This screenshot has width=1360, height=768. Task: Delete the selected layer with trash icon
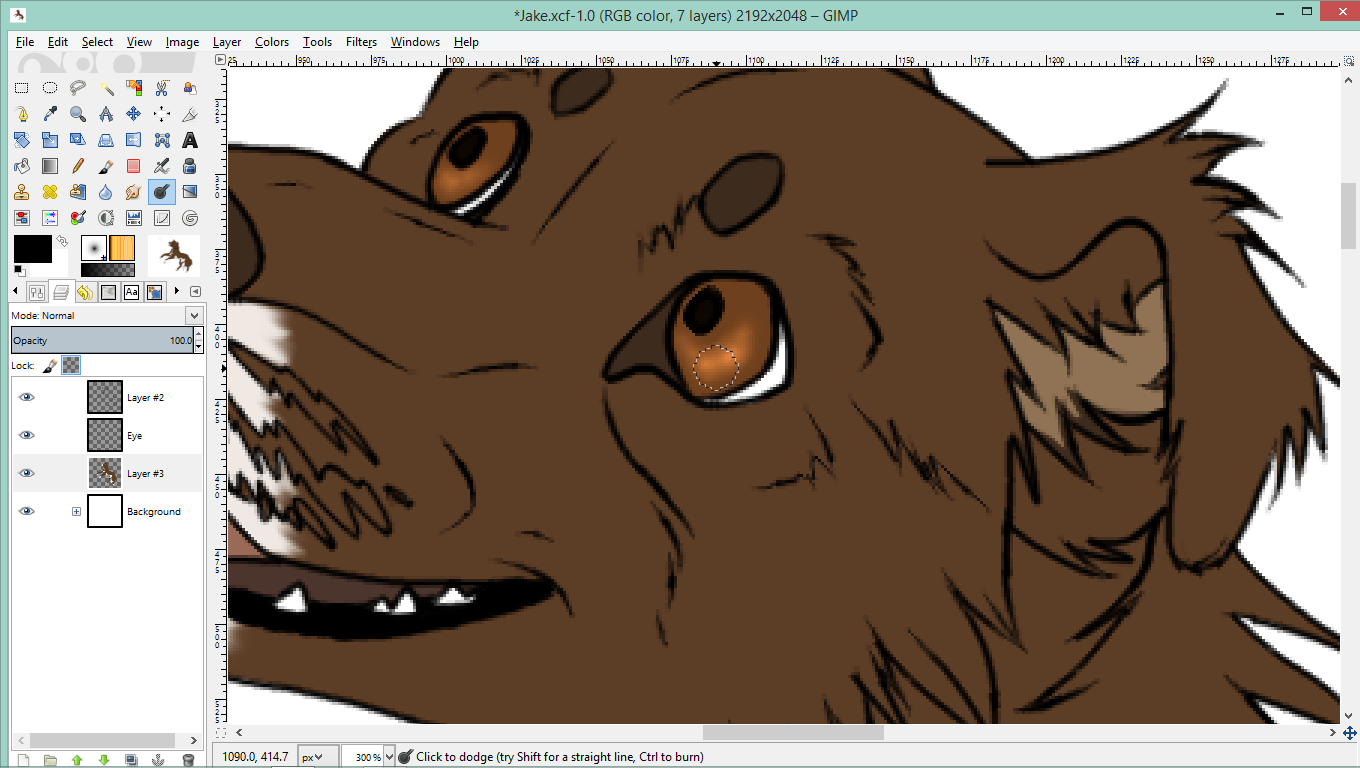pyautogui.click(x=187, y=761)
